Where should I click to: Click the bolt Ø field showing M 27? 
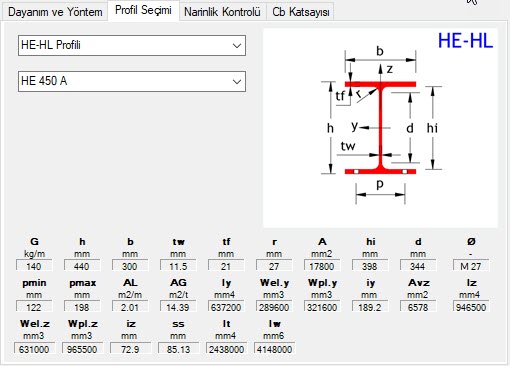(x=471, y=266)
